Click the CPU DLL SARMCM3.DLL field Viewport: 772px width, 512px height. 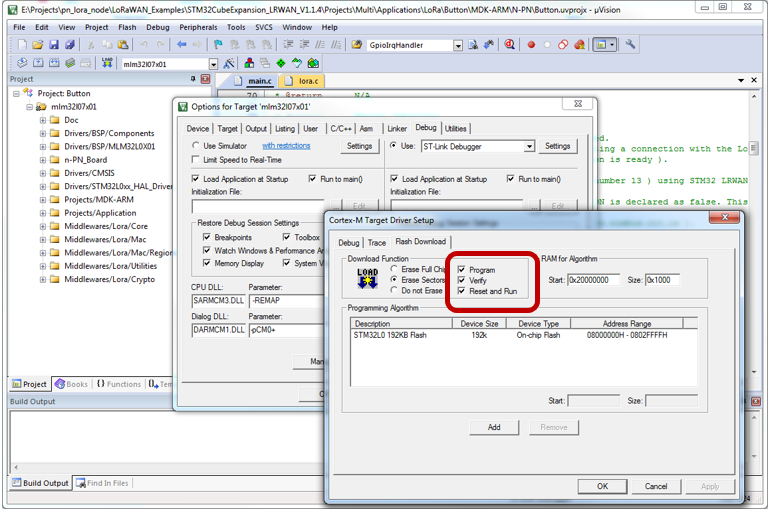coord(218,301)
